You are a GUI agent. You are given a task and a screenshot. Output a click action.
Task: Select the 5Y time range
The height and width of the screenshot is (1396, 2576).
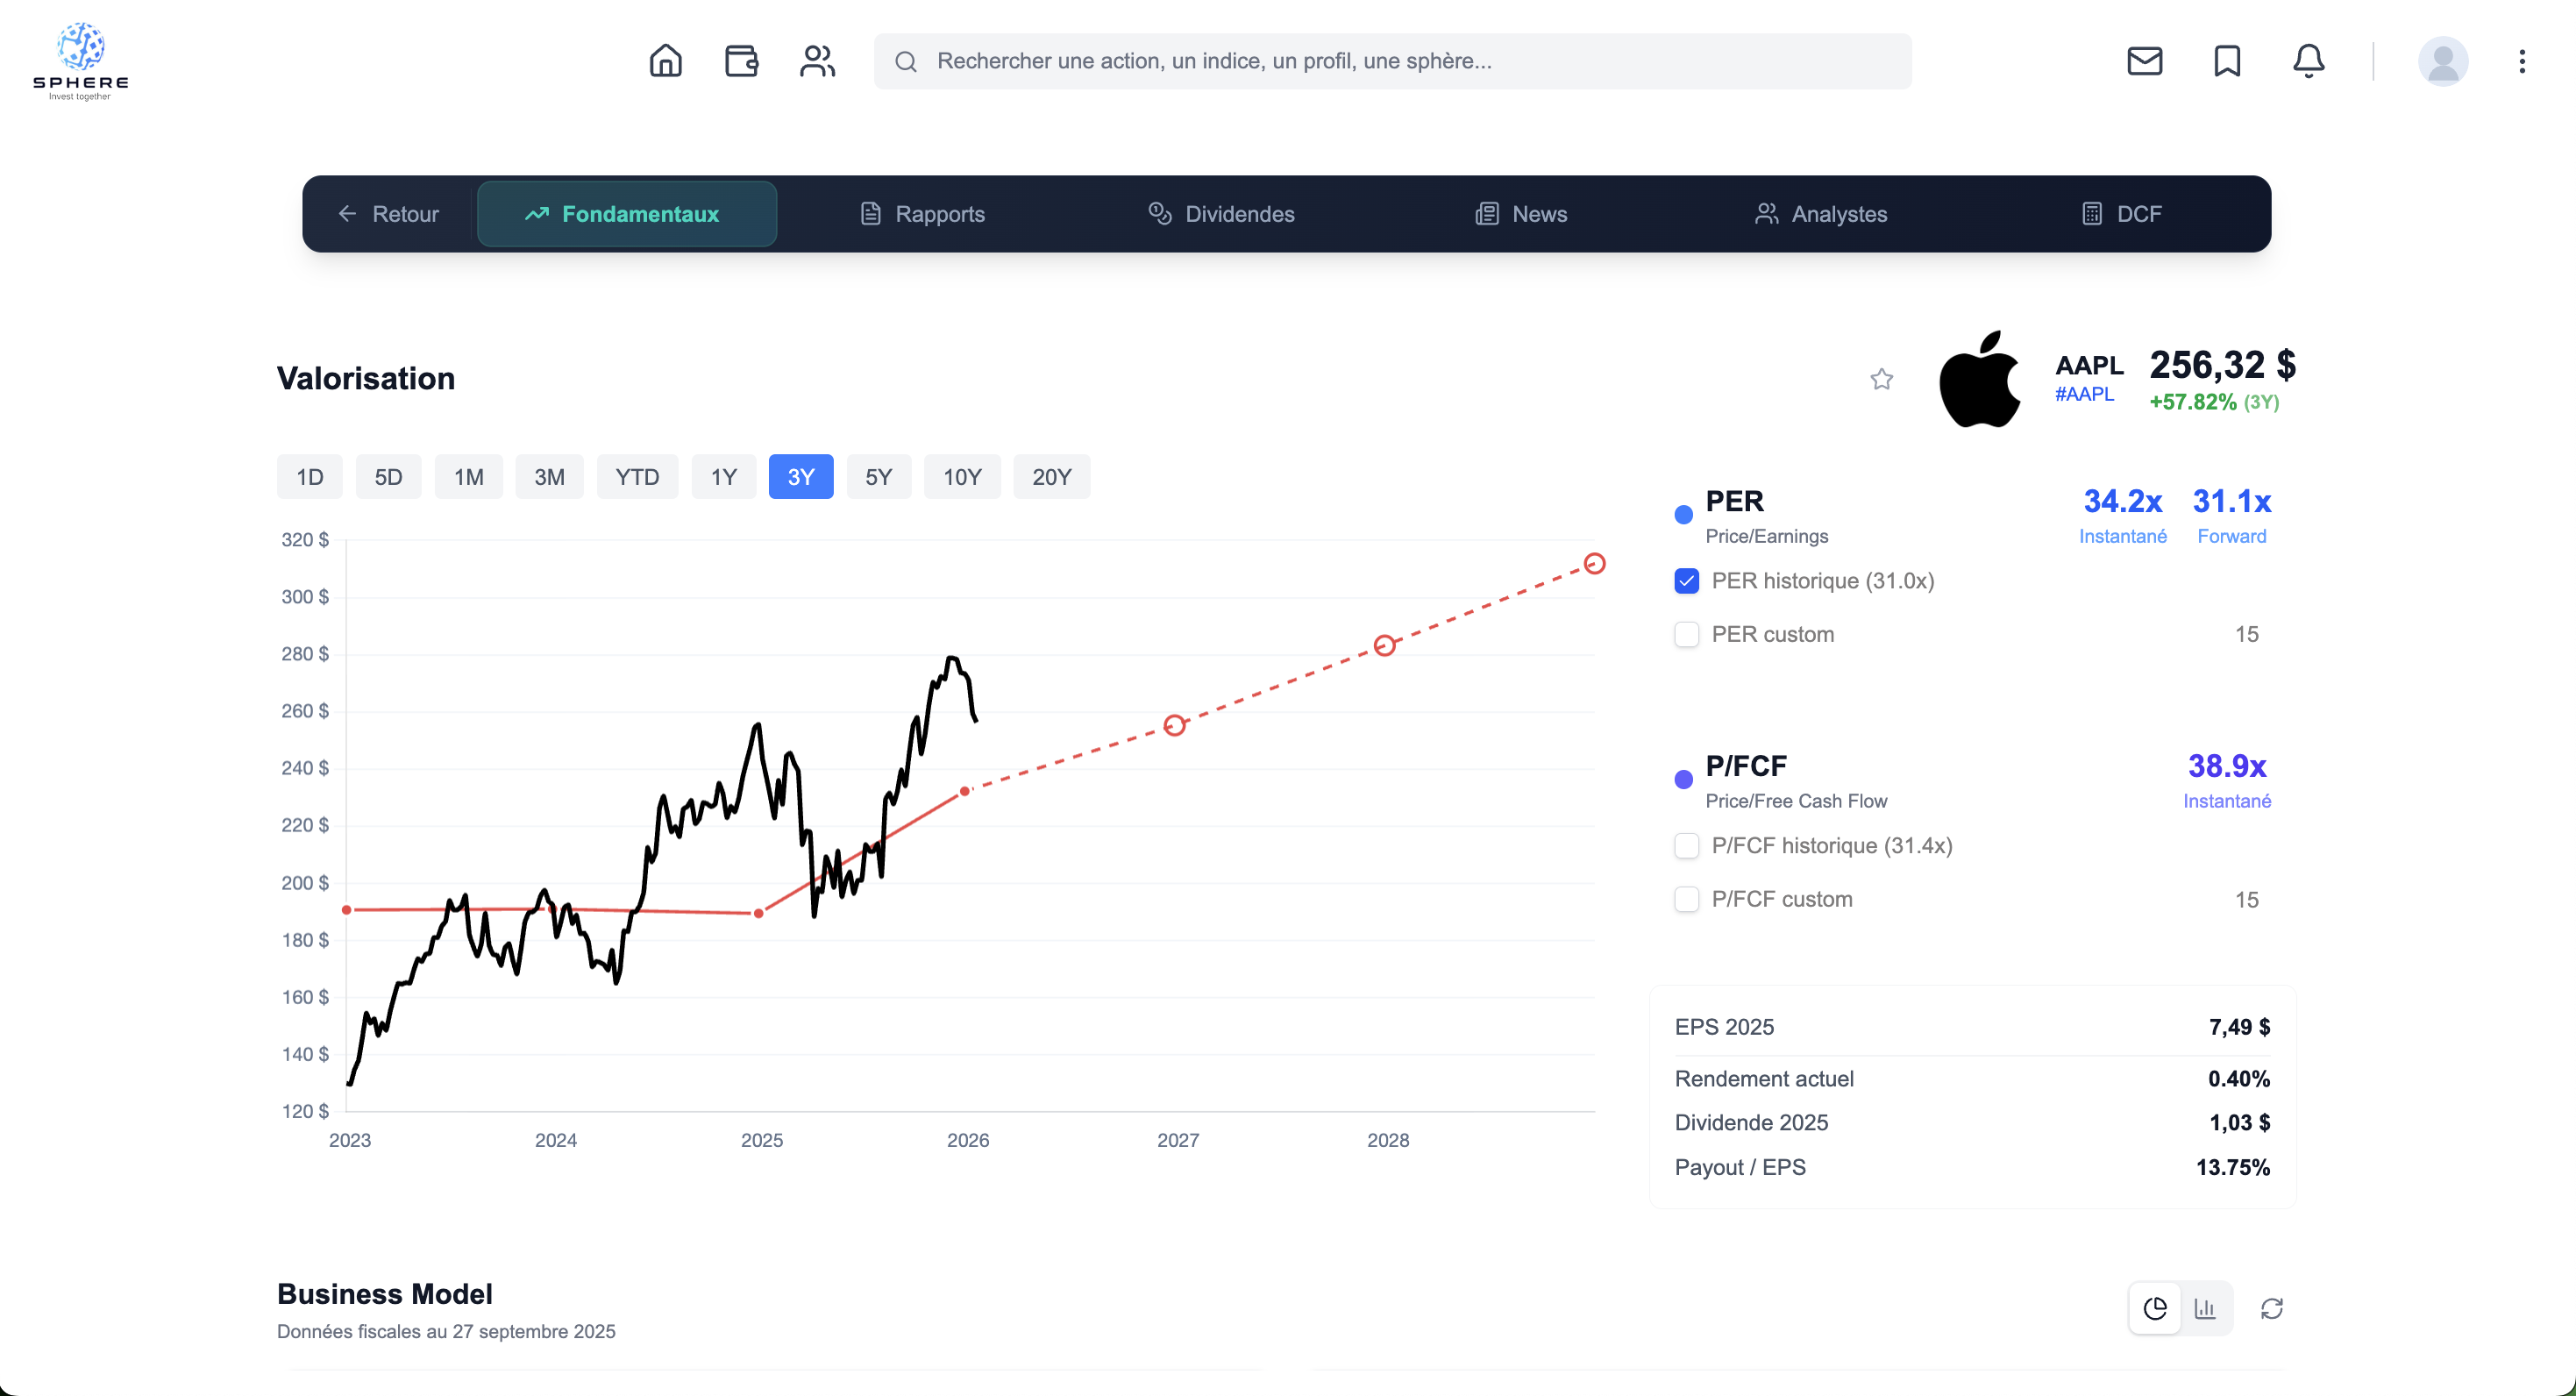pyautogui.click(x=878, y=477)
